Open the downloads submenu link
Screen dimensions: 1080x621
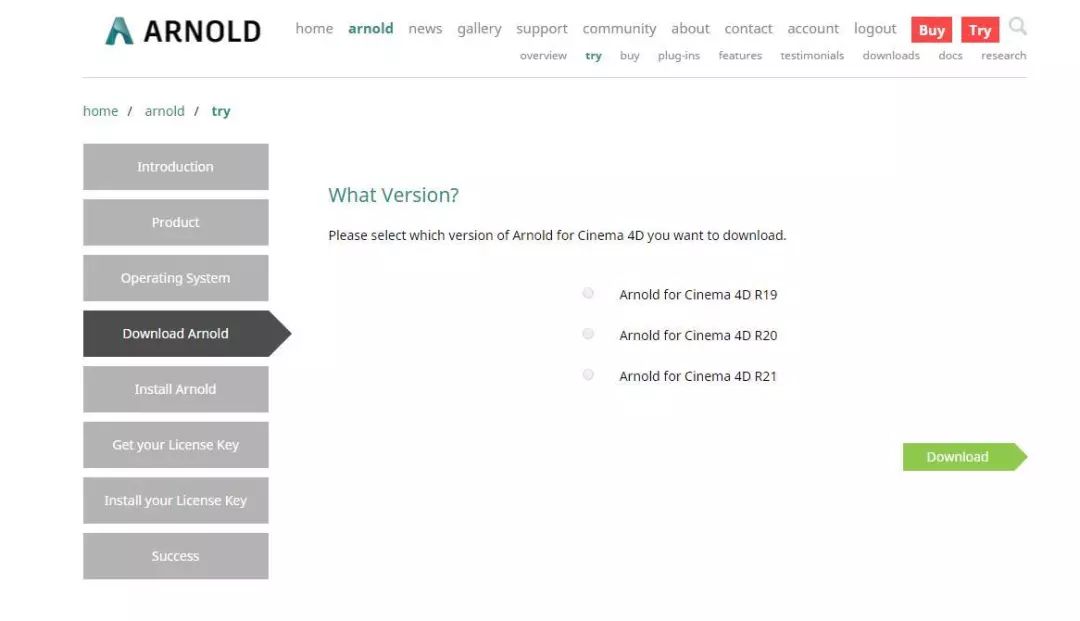[891, 56]
